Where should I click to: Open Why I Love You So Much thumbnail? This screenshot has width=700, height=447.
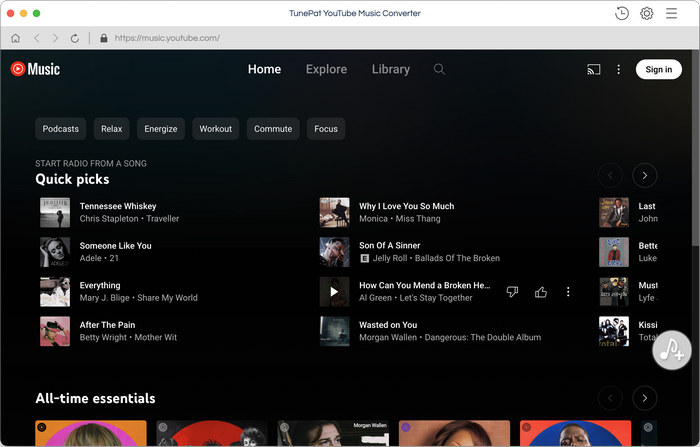(334, 213)
